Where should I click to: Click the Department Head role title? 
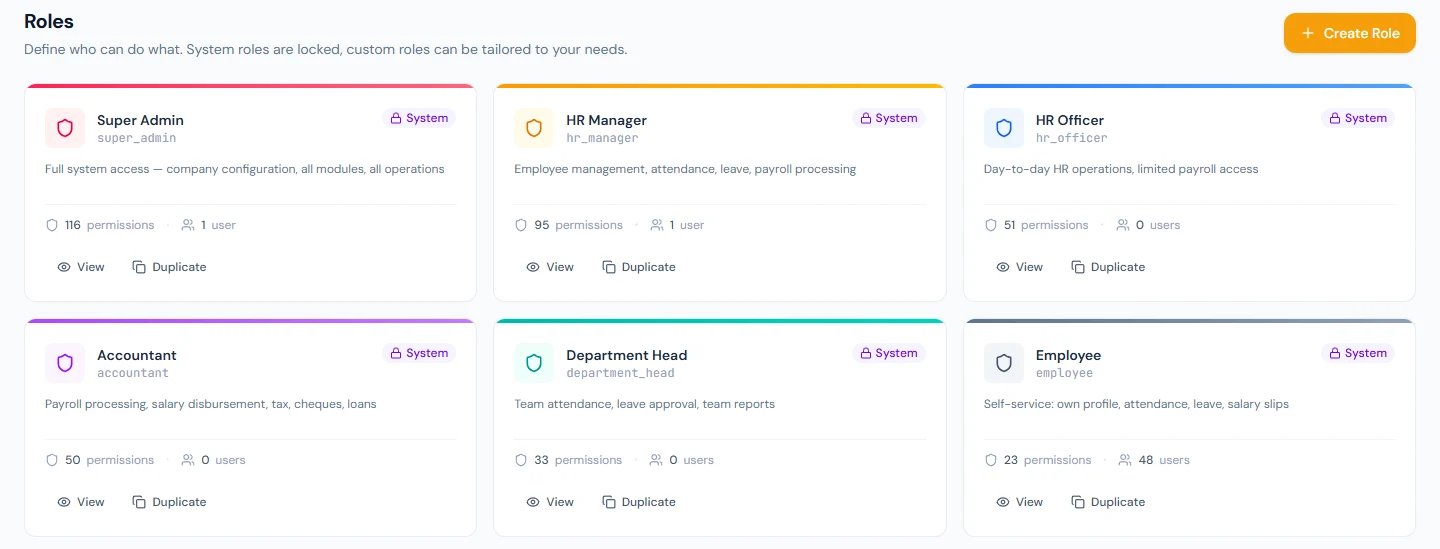pyautogui.click(x=627, y=355)
